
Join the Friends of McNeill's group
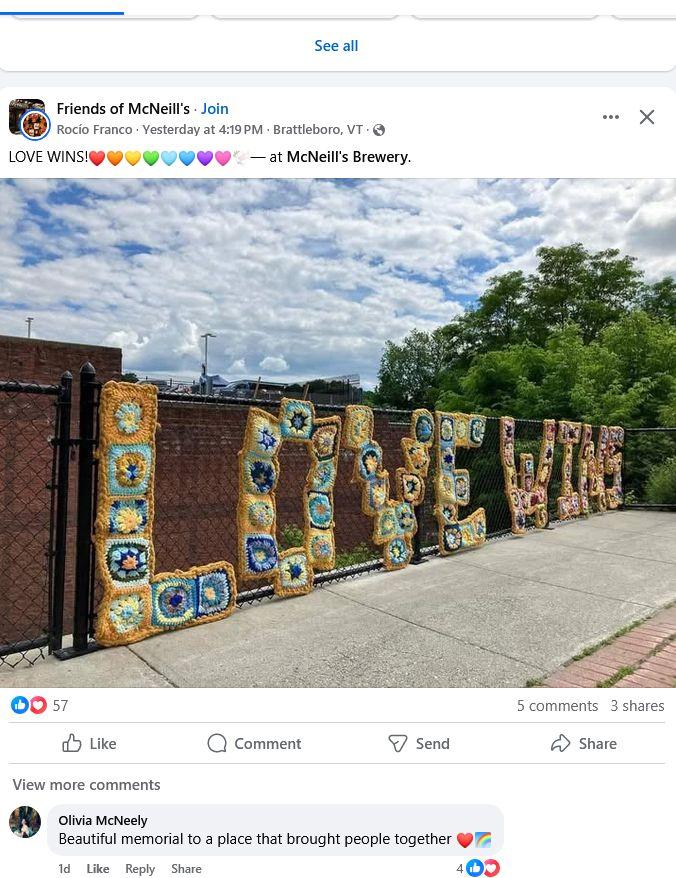tap(215, 109)
